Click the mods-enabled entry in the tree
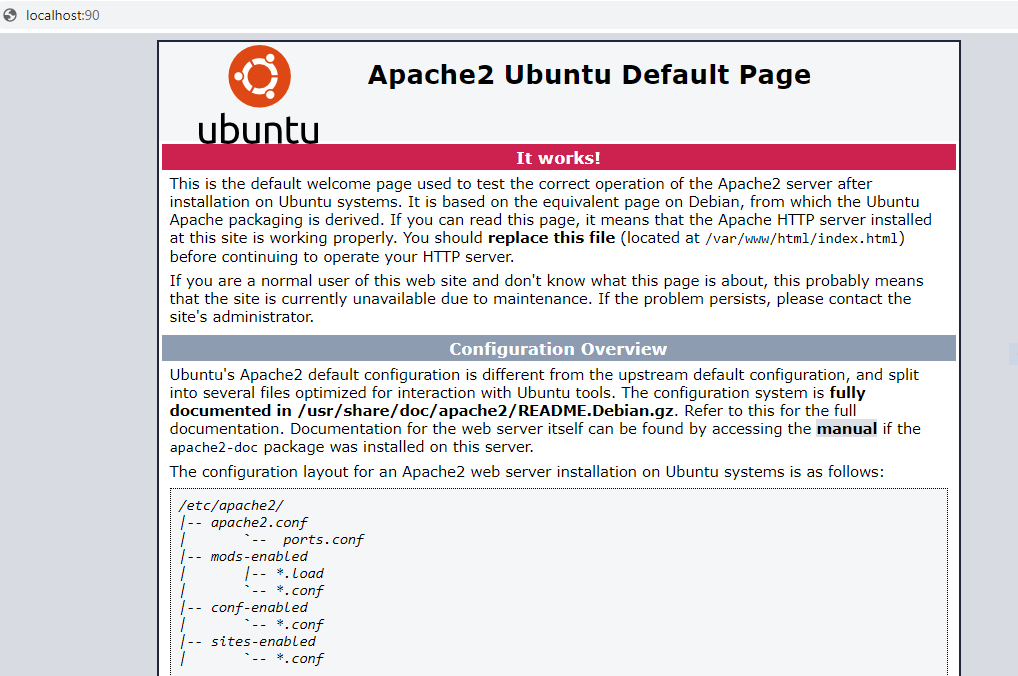 tap(259, 557)
